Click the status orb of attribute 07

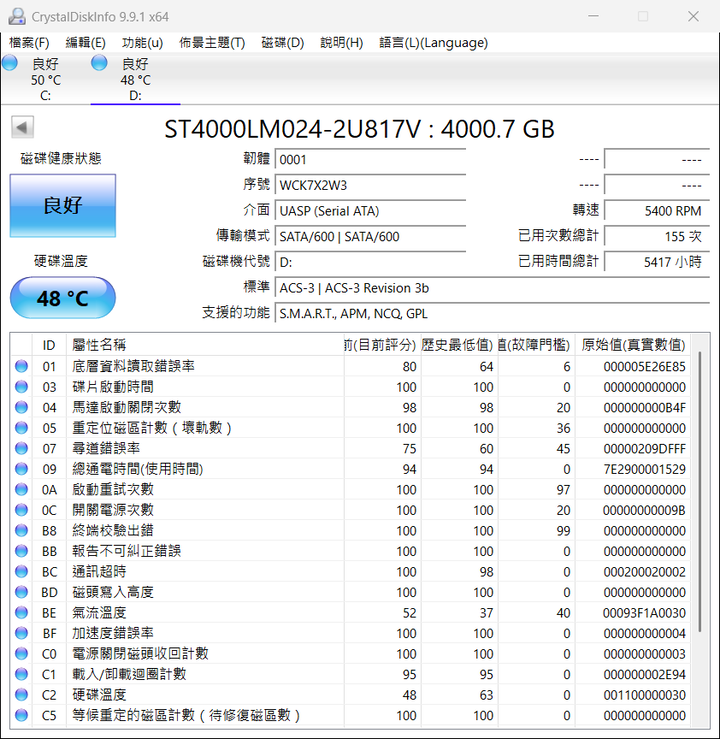click(21, 448)
